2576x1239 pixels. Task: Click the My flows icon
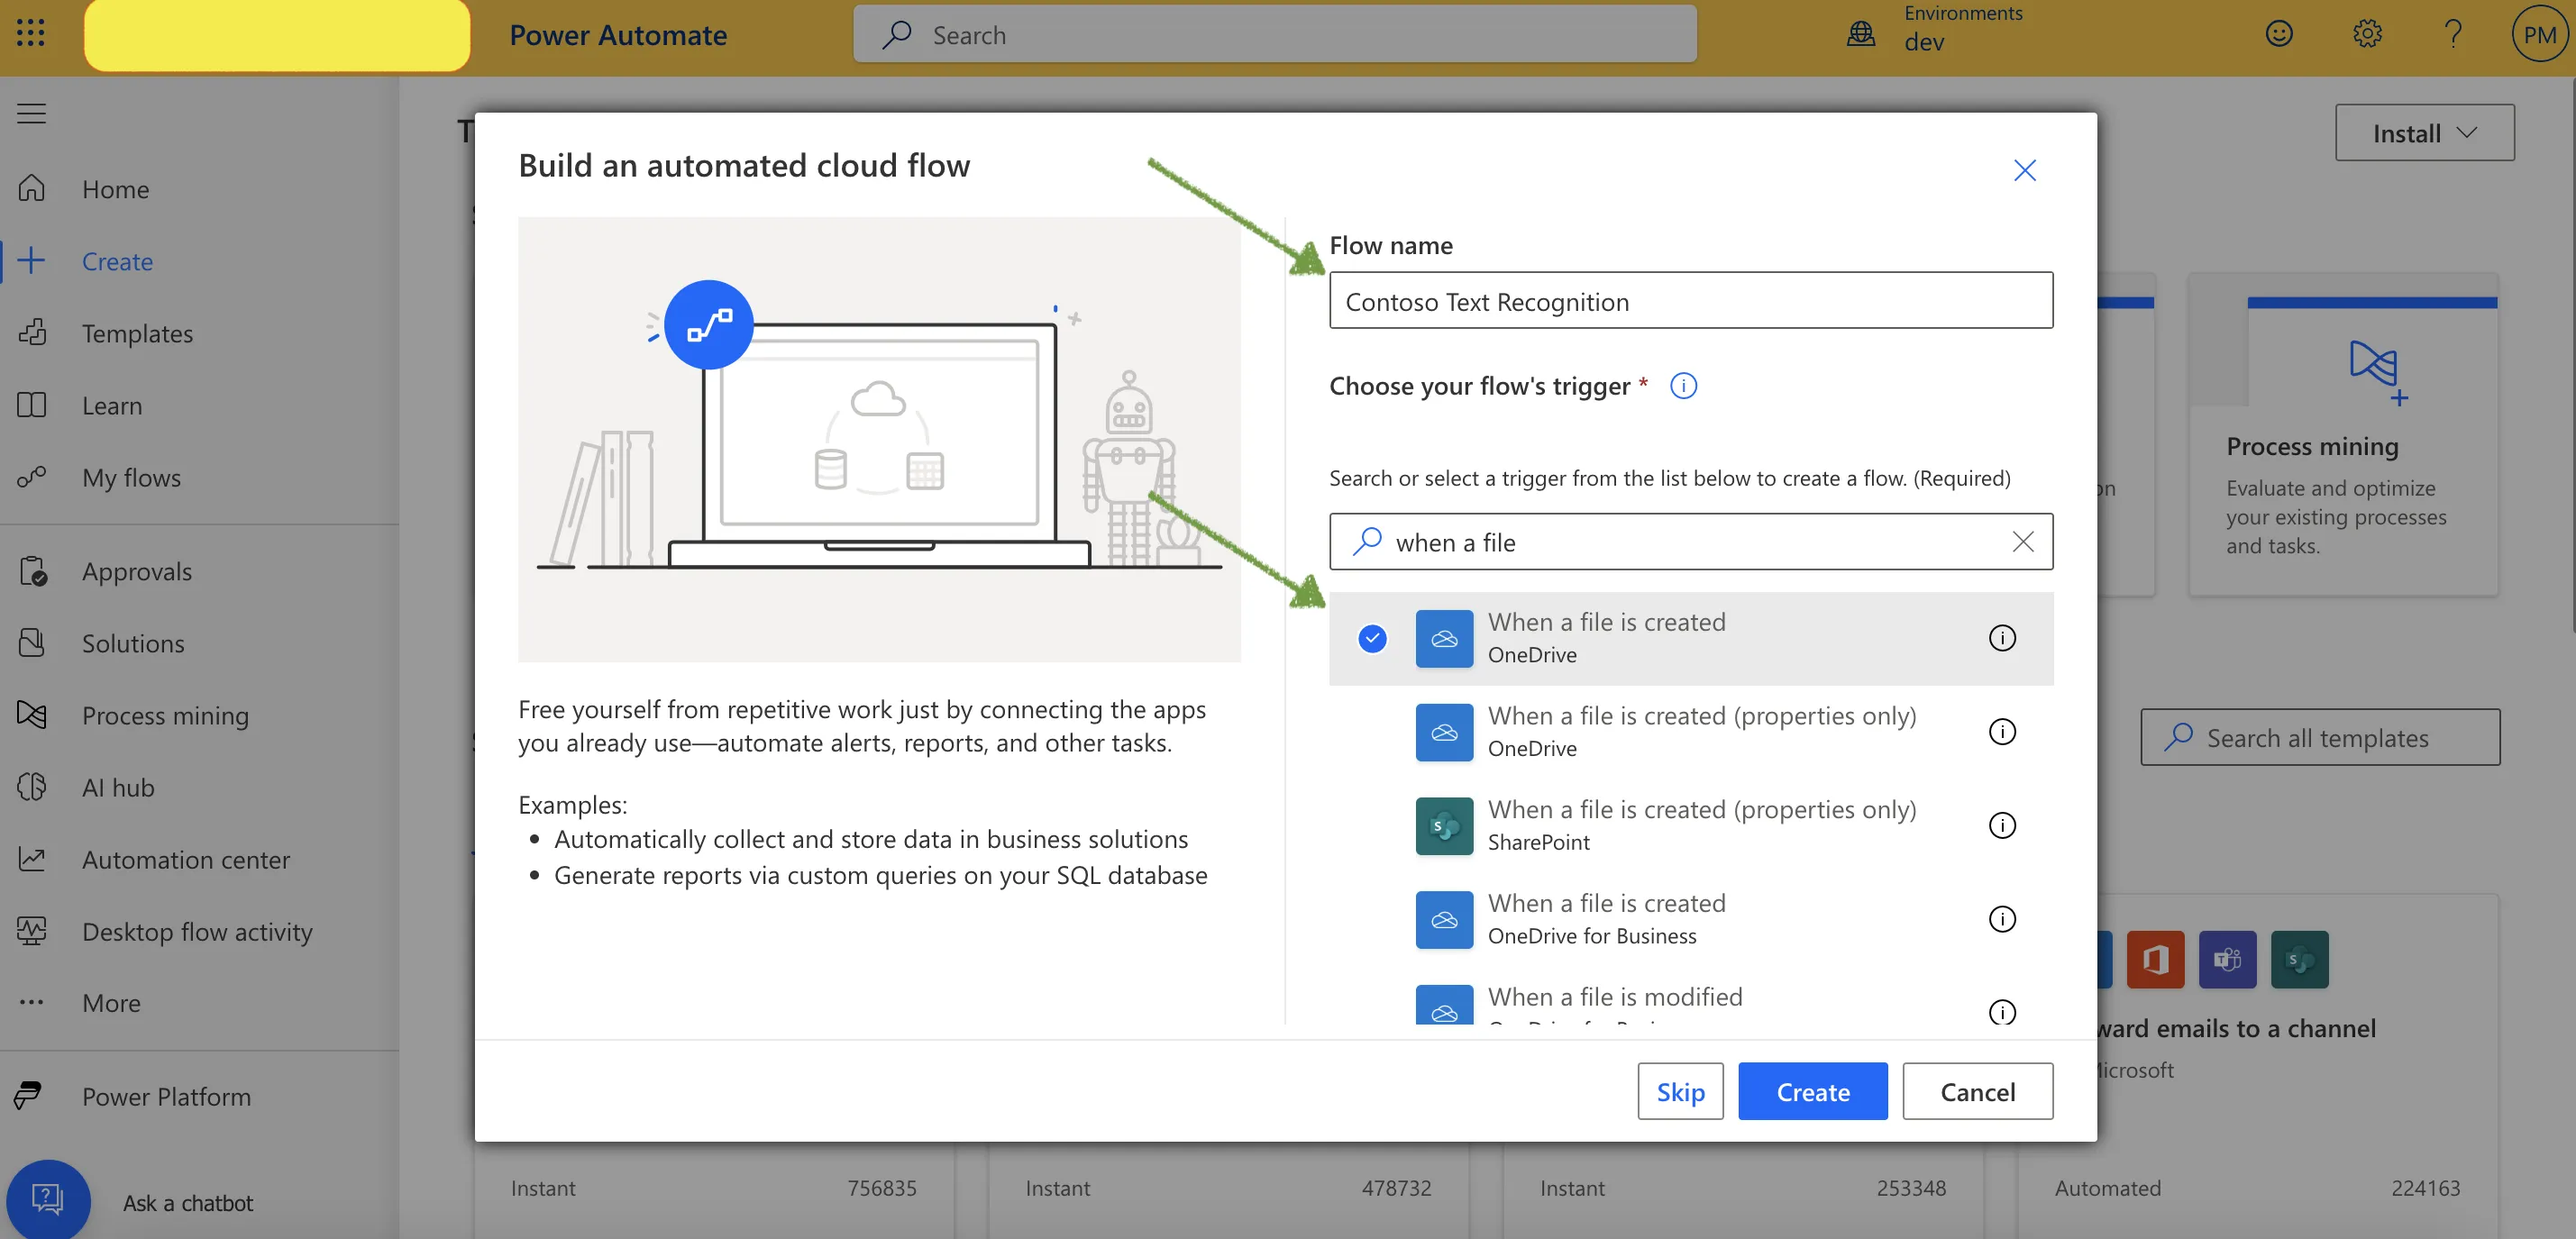point(32,477)
